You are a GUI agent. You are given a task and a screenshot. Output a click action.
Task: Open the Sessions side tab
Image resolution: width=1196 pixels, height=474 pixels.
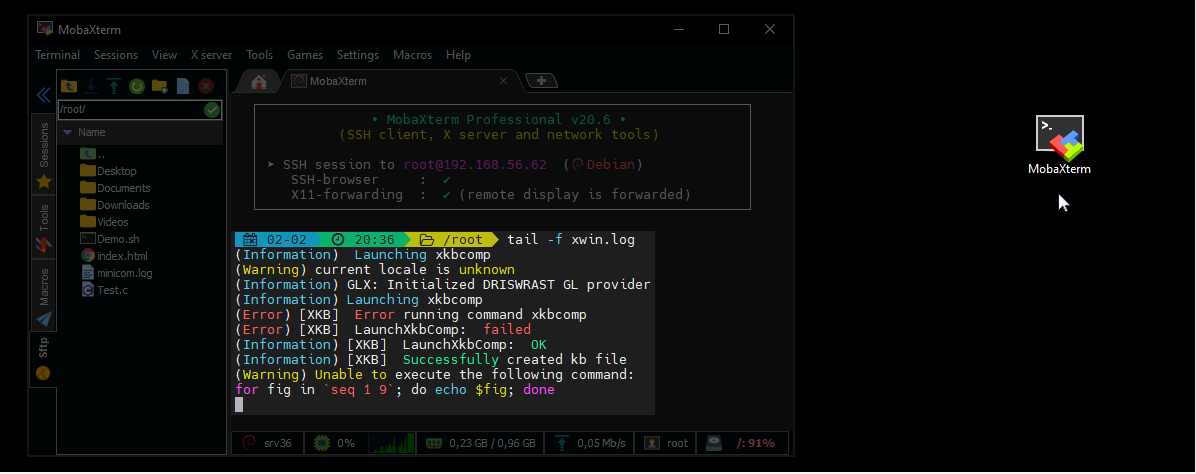(43, 154)
